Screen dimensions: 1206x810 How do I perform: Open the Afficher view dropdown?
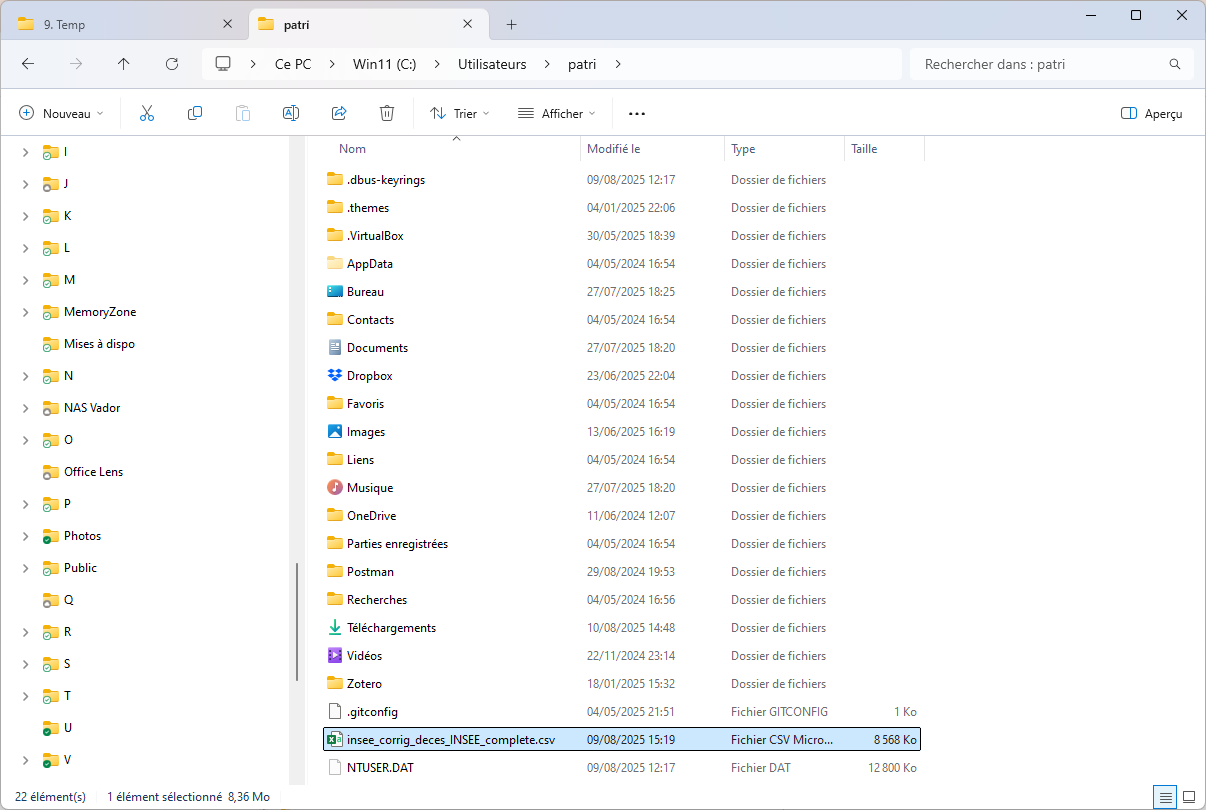[556, 114]
